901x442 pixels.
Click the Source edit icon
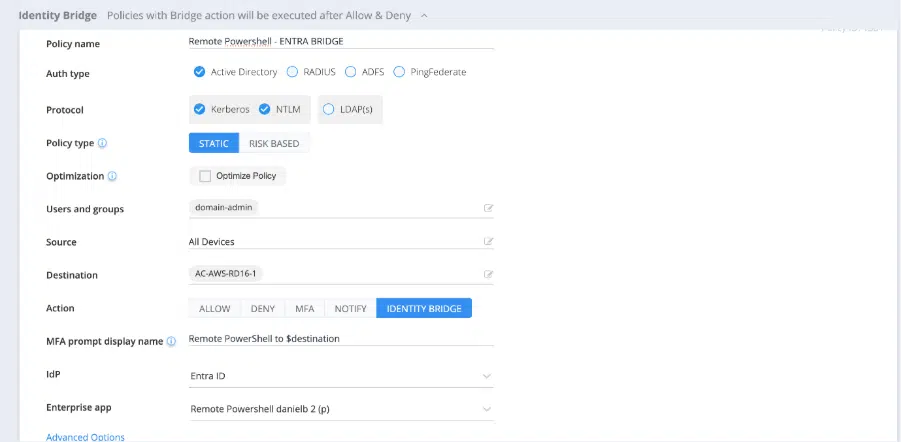(x=488, y=242)
